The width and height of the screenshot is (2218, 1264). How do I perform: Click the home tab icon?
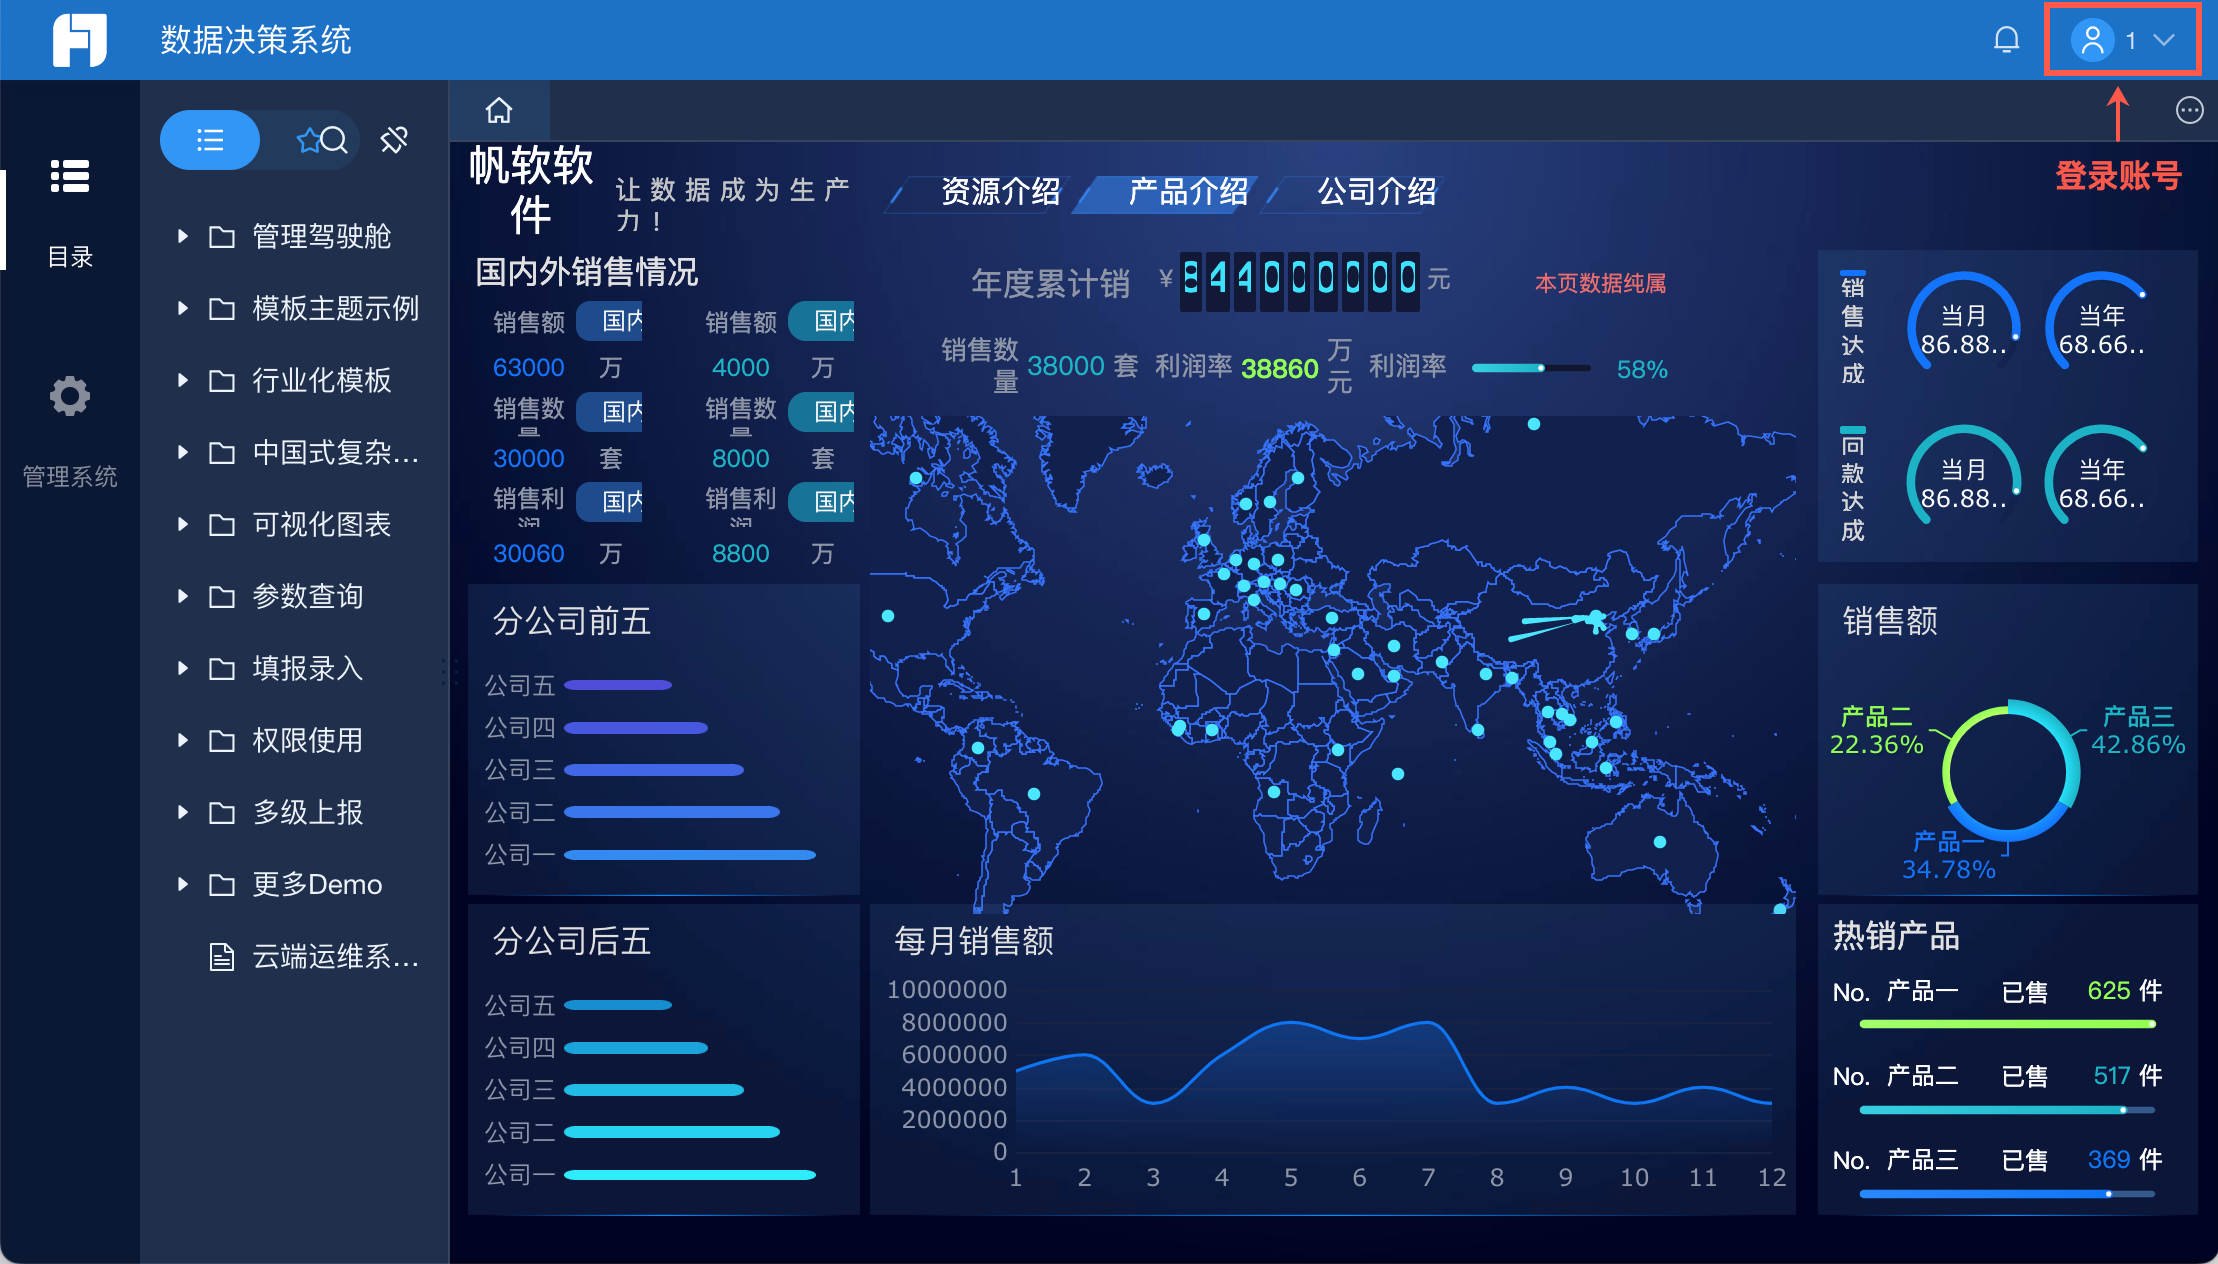pos(499,110)
